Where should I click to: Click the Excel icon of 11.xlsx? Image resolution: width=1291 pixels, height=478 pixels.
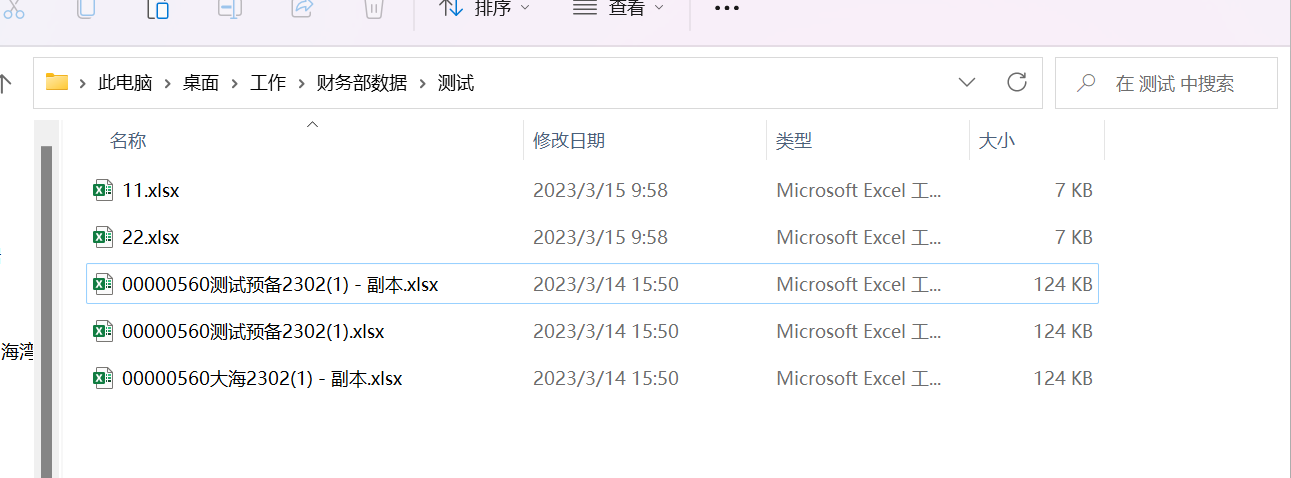[103, 190]
